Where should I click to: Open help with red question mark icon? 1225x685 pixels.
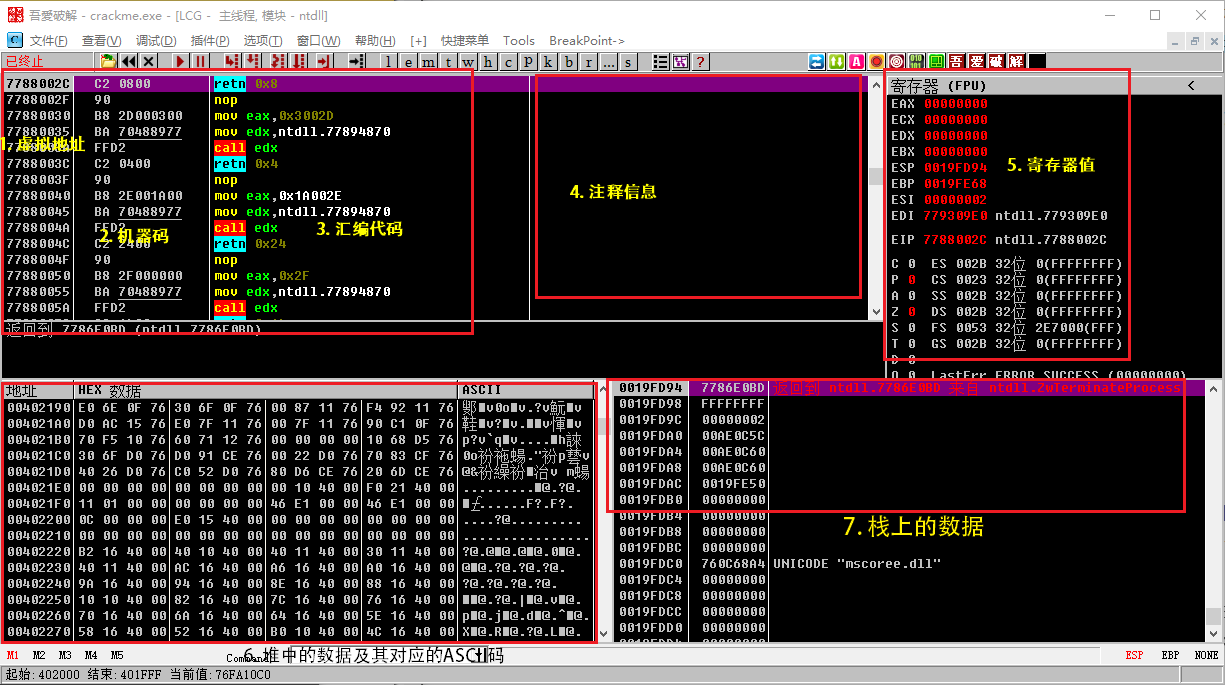[700, 62]
